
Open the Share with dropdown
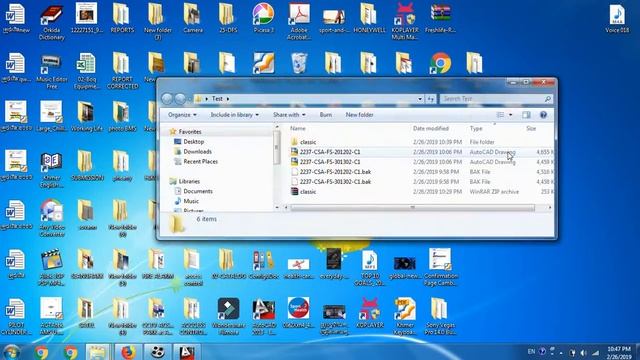[x=289, y=115]
